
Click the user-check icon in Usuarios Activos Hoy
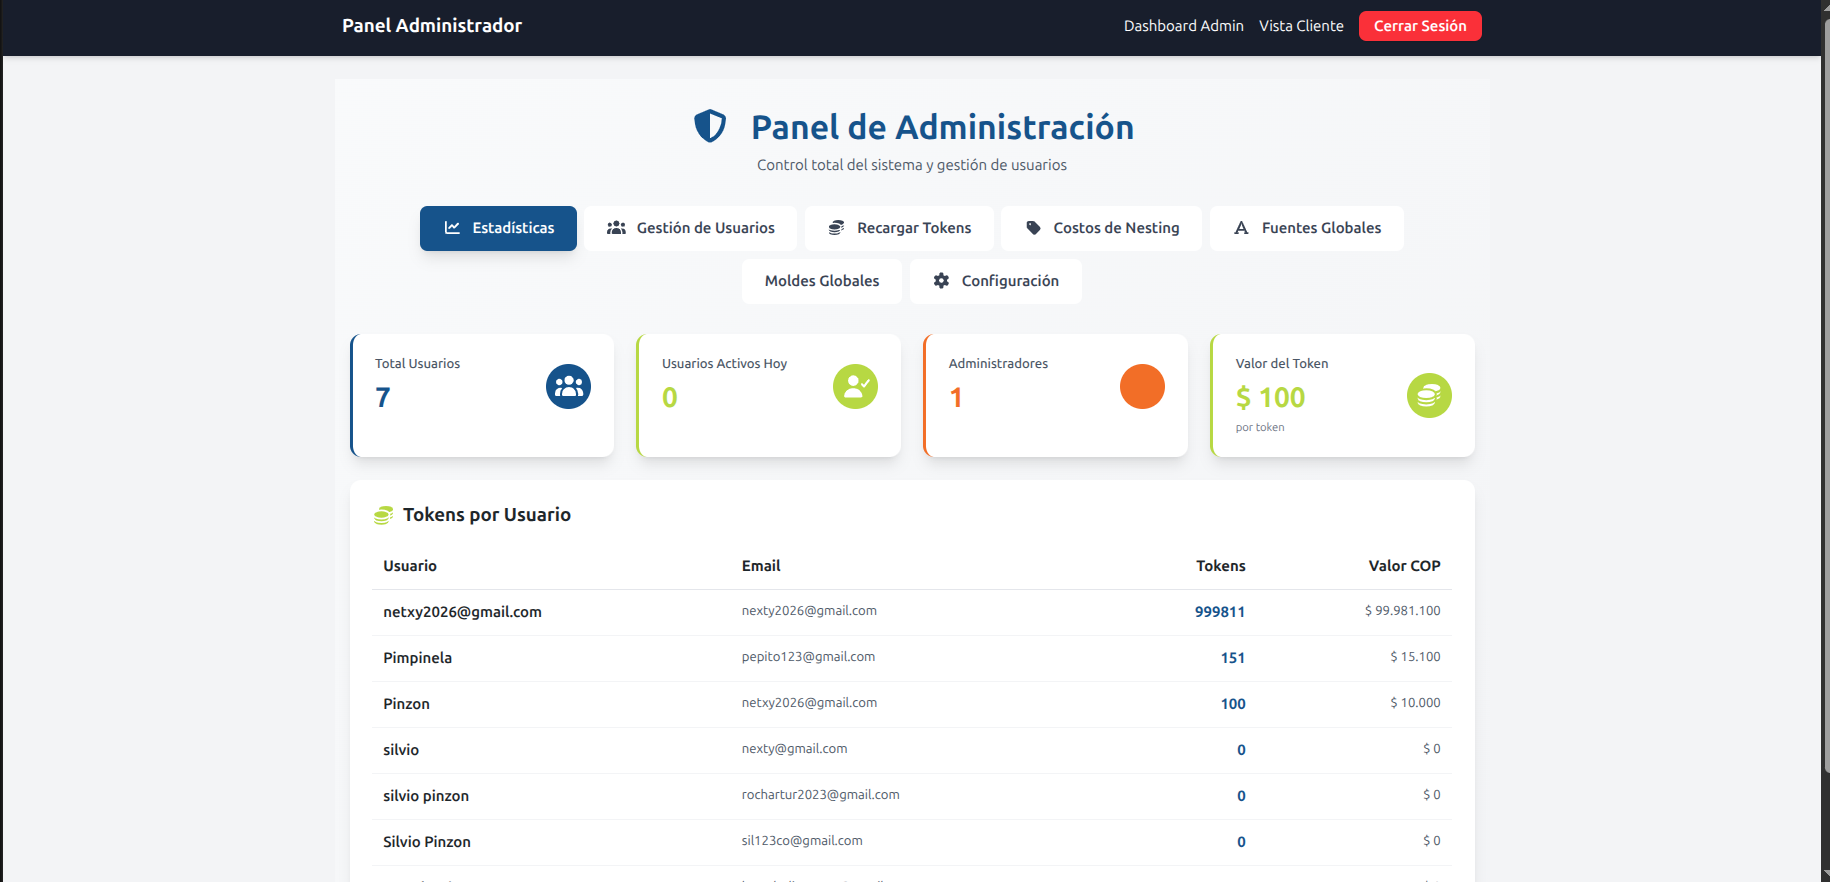point(855,386)
